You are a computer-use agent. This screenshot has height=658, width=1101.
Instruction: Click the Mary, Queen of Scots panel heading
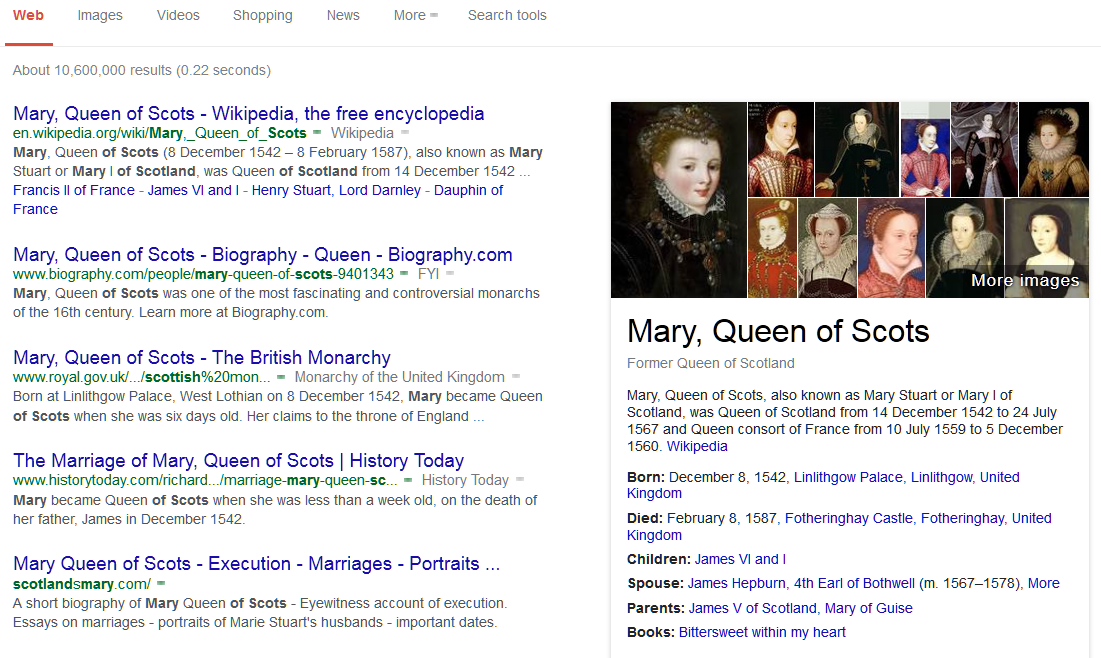[x=778, y=331]
